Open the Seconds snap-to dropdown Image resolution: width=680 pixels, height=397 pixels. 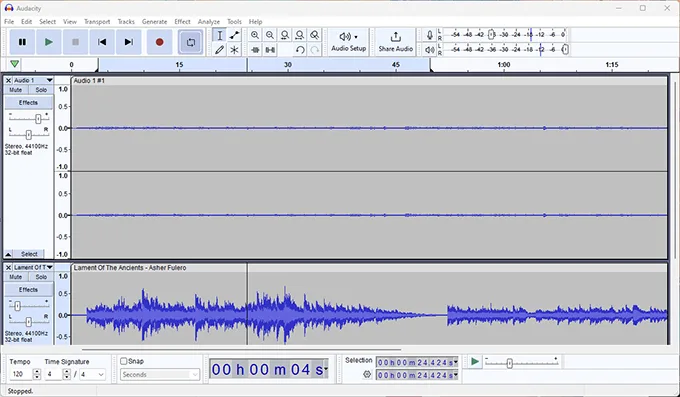pos(160,374)
